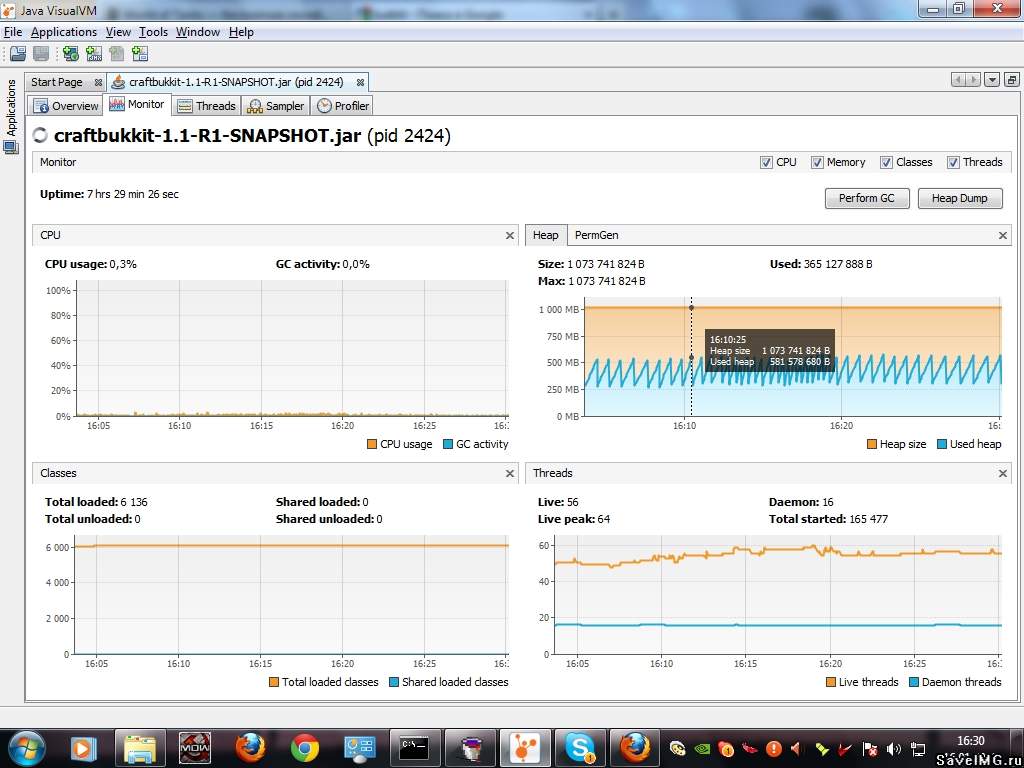Close the Heap graph panel

(x=1002, y=236)
